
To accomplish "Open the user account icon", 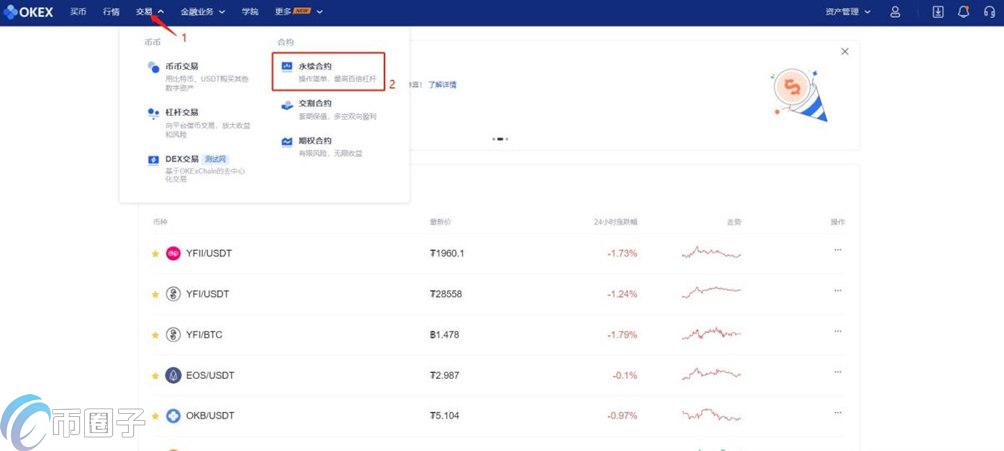I will [896, 12].
